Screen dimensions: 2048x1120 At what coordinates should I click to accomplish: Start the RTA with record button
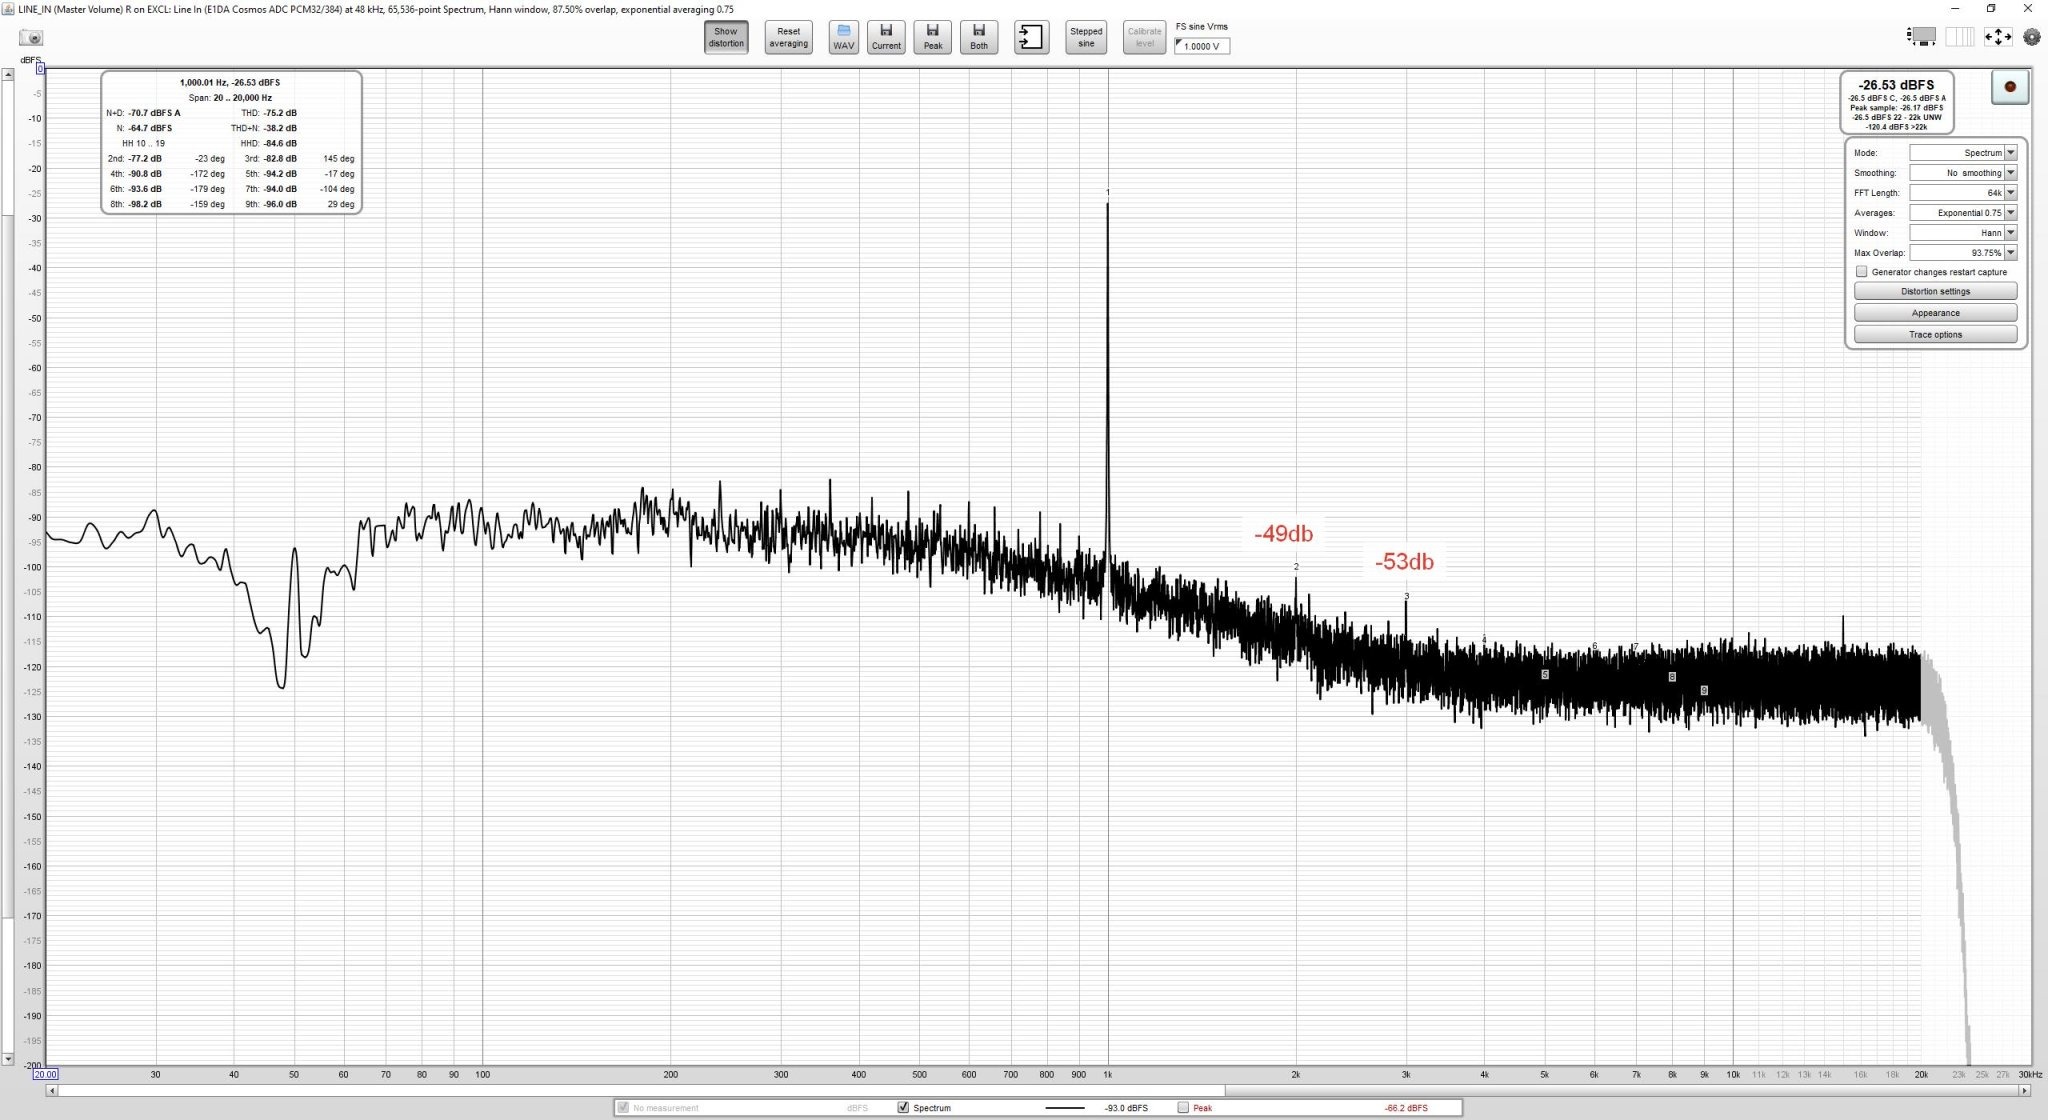[2009, 87]
